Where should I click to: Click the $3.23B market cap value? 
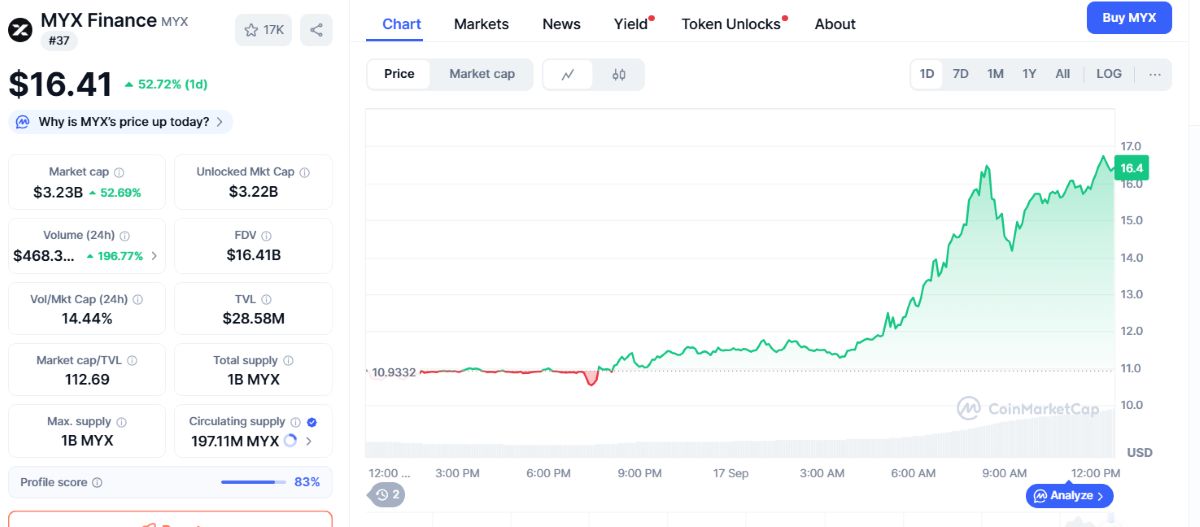[x=59, y=192]
